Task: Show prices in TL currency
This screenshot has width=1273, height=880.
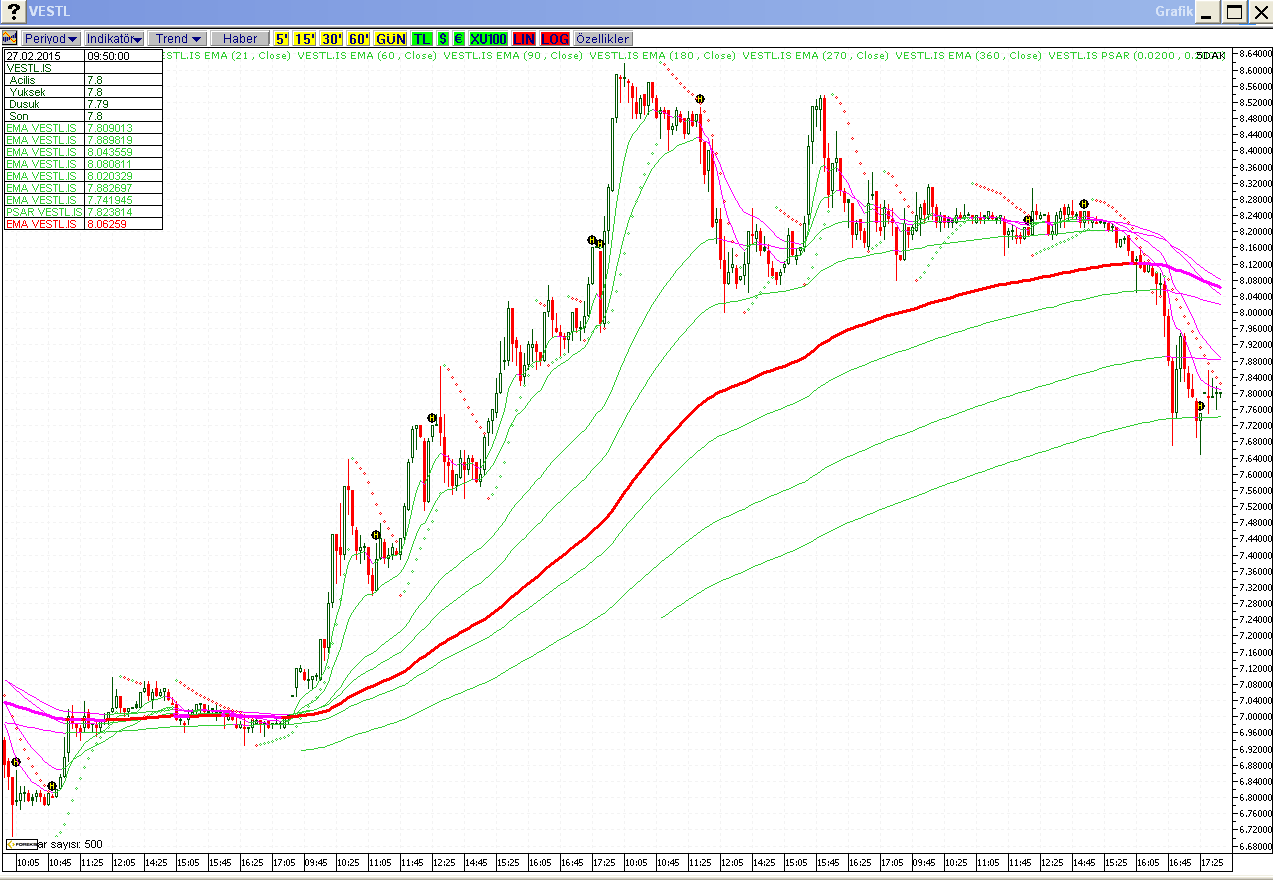Action: 422,38
